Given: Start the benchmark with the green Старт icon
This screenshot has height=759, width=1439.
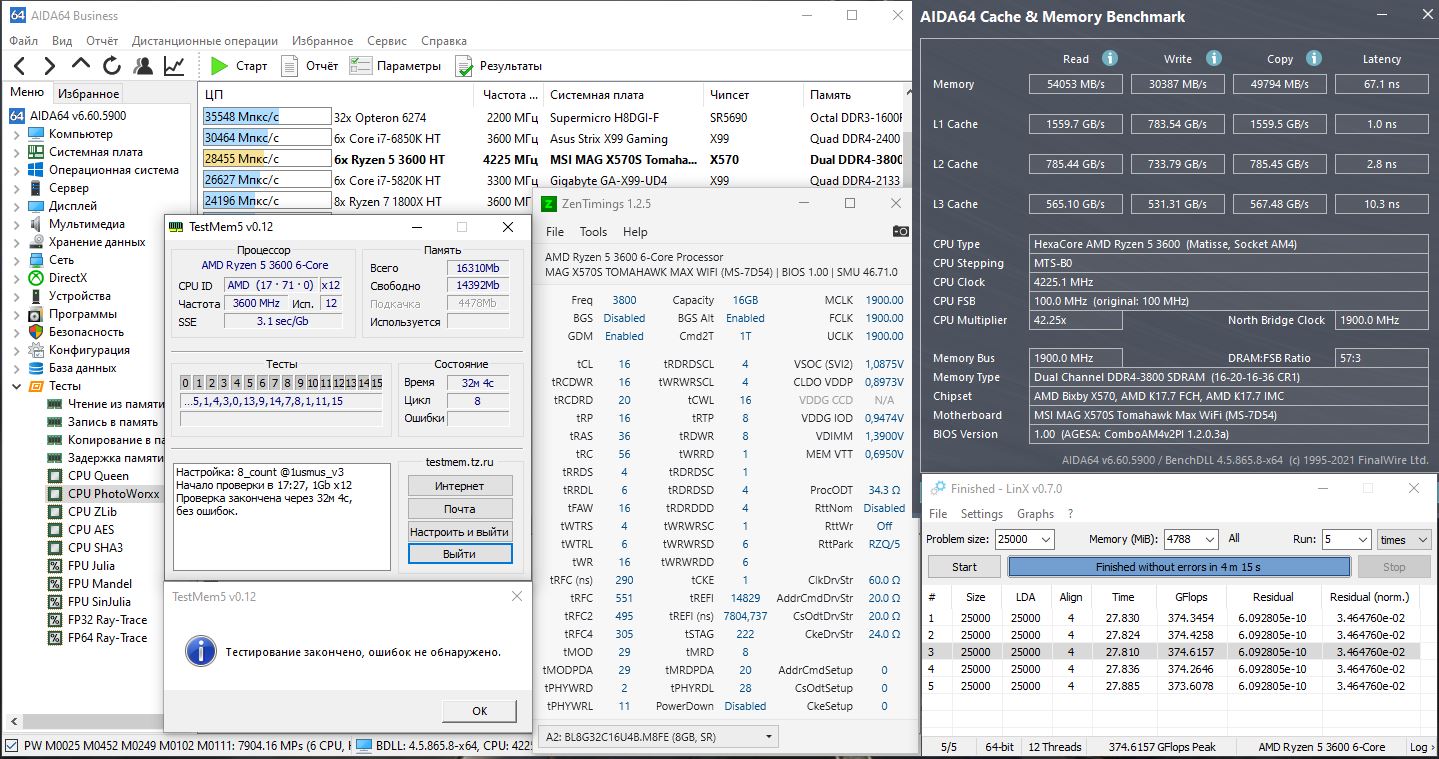Looking at the screenshot, I should (x=219, y=66).
